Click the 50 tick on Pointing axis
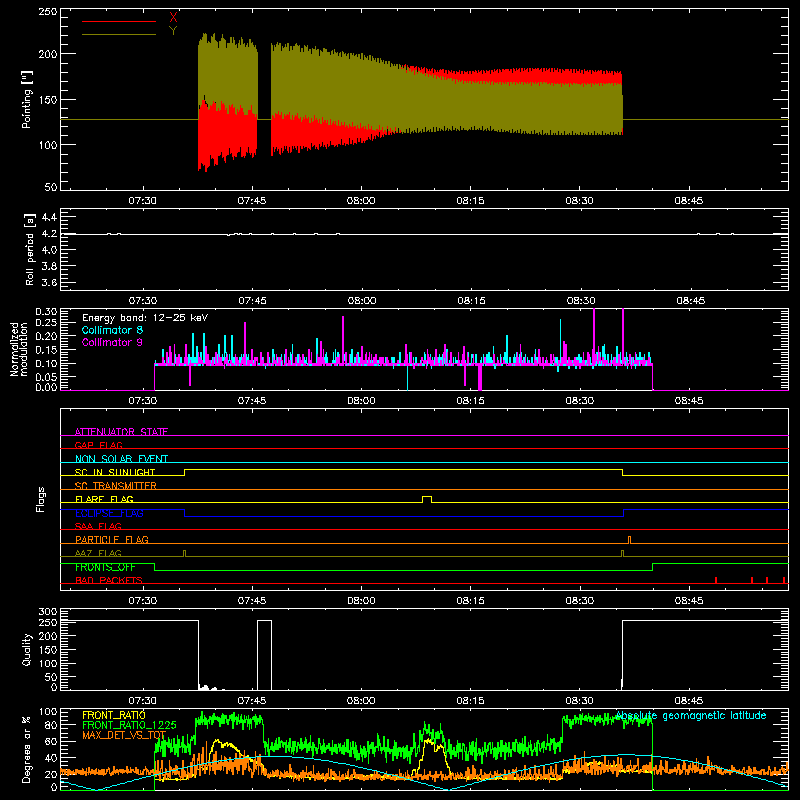This screenshot has height=800, width=800. pyautogui.click(x=51, y=187)
